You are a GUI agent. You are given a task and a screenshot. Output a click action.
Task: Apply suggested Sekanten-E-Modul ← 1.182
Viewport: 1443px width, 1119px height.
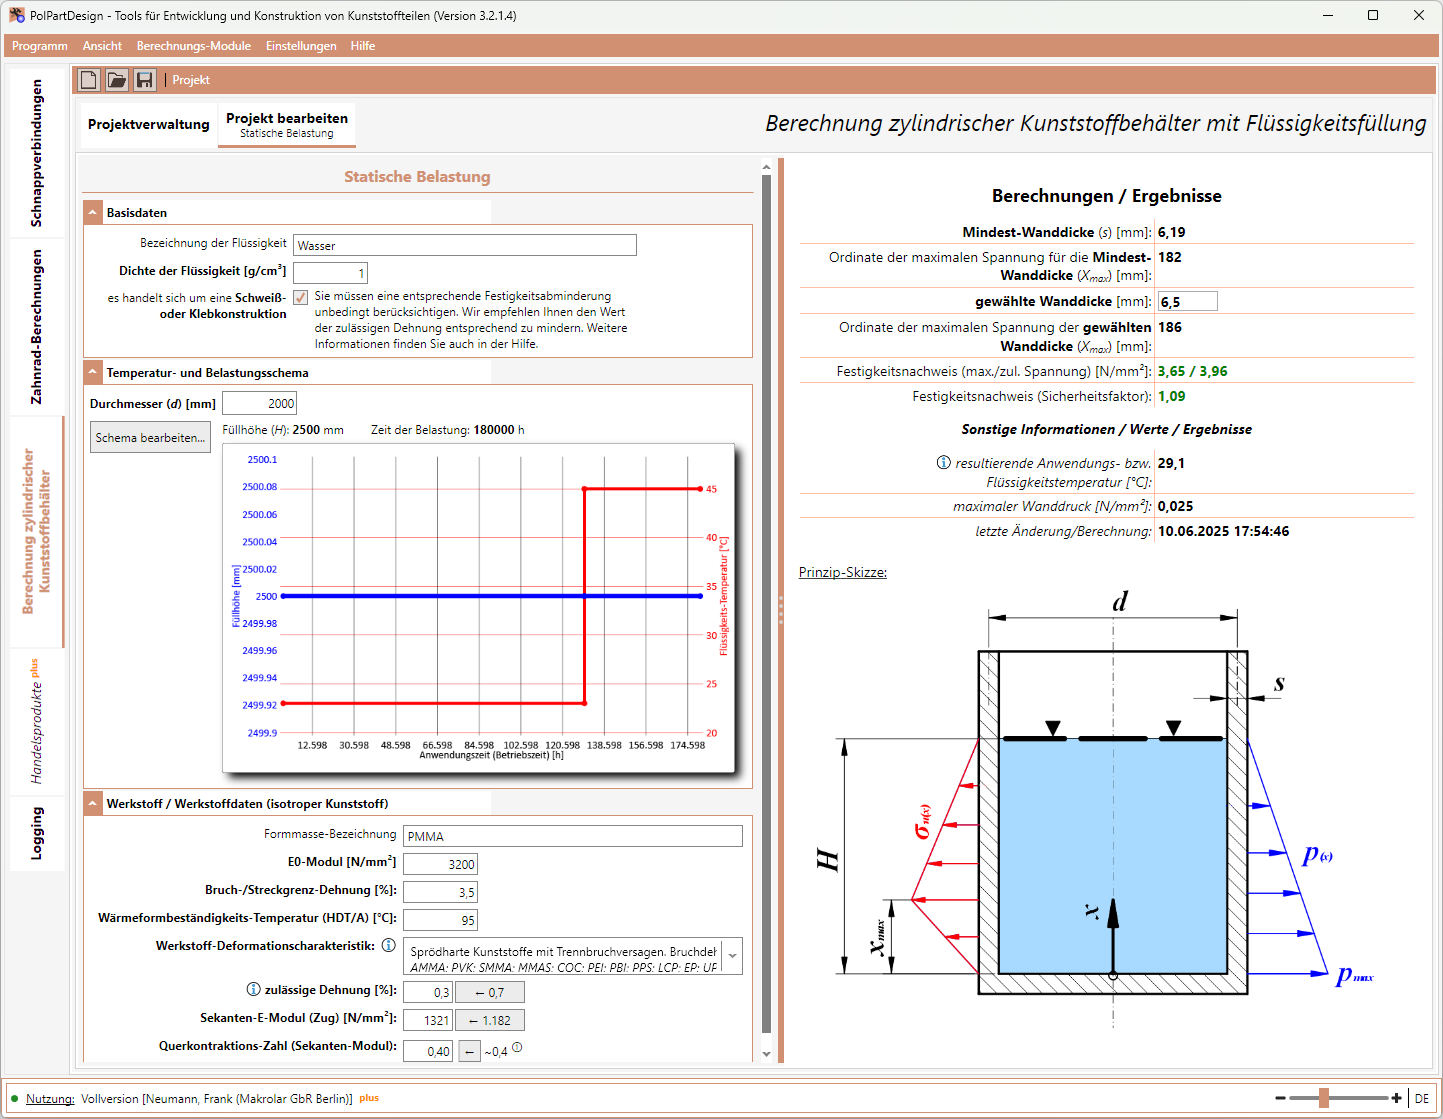489,1020
